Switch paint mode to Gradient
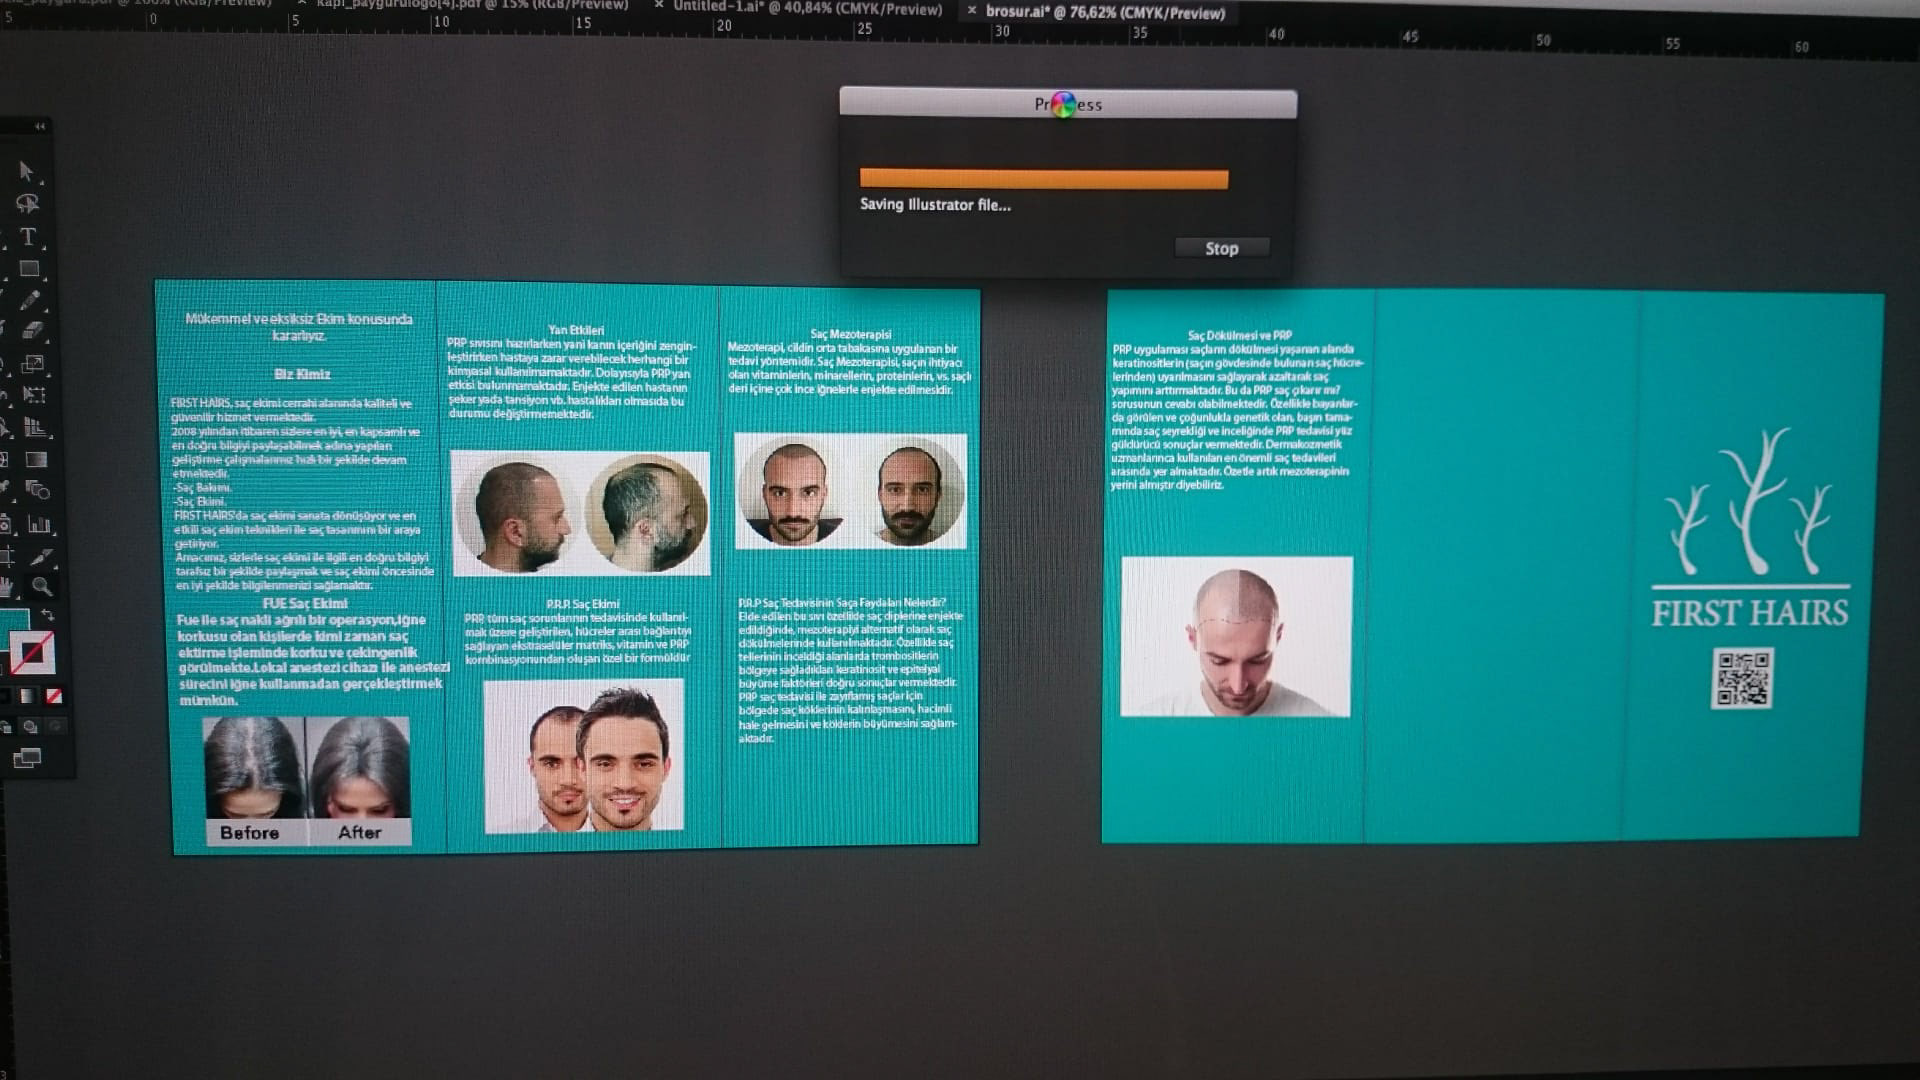Screen dimensions: 1920x1080 click(28, 695)
